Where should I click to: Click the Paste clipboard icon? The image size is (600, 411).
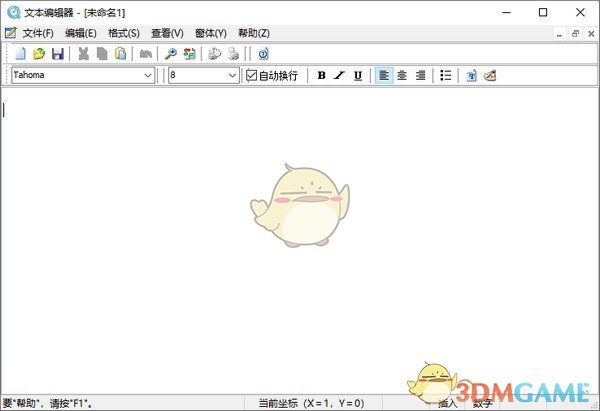[121, 54]
